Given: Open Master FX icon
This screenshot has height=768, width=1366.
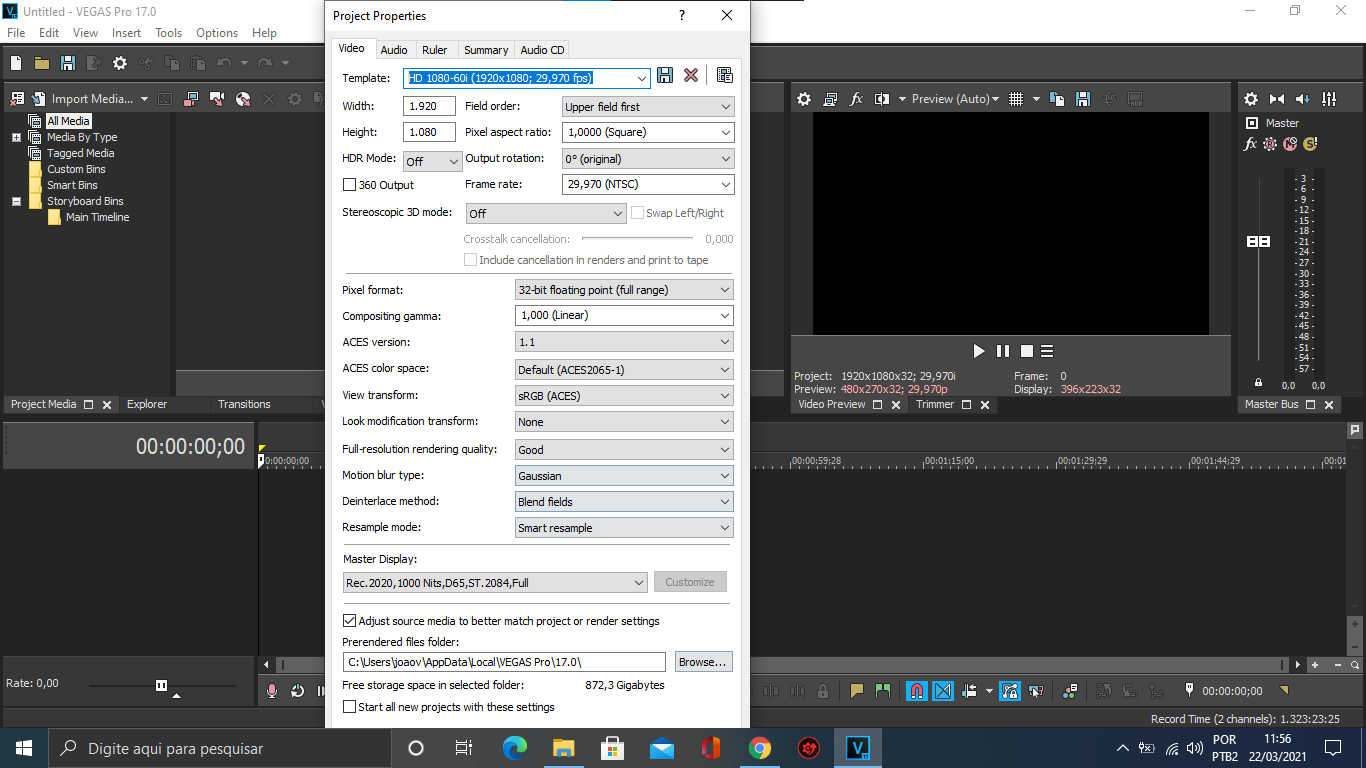Looking at the screenshot, I should point(1250,144).
